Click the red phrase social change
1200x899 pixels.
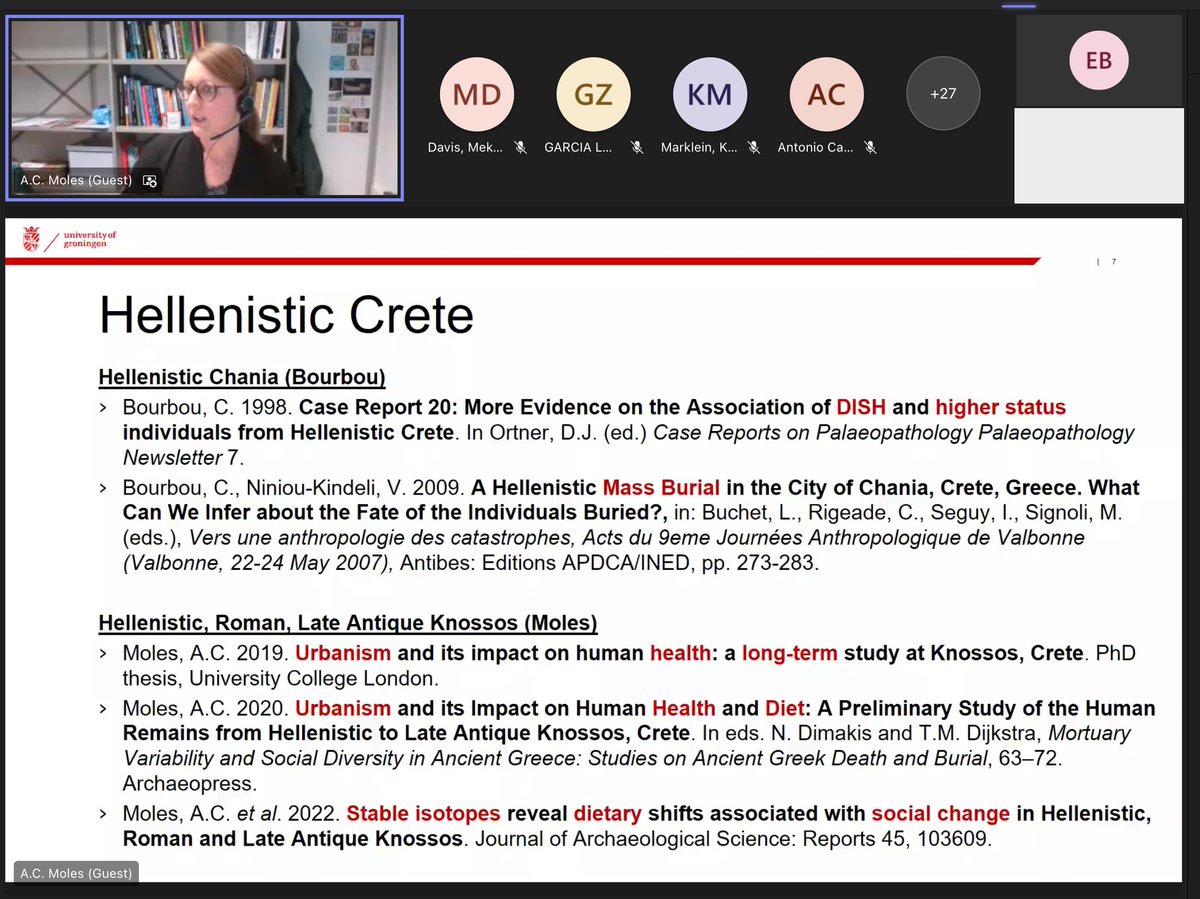(x=940, y=813)
